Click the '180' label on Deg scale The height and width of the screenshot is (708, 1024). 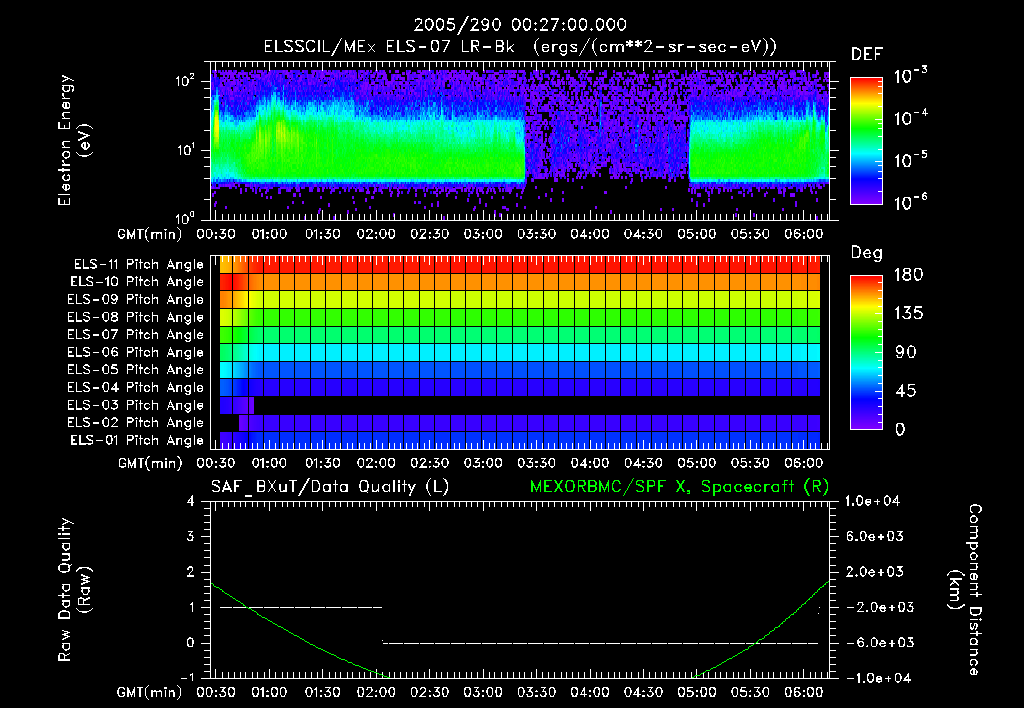908,275
